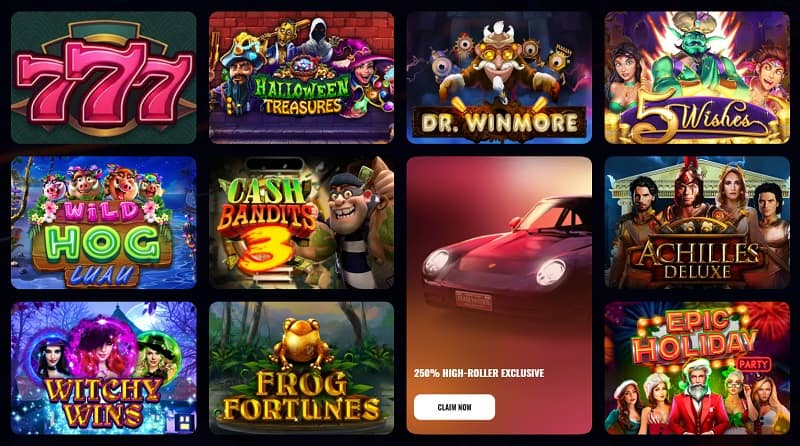Open the 777 slot game
Image resolution: width=800 pixels, height=446 pixels.
click(104, 78)
